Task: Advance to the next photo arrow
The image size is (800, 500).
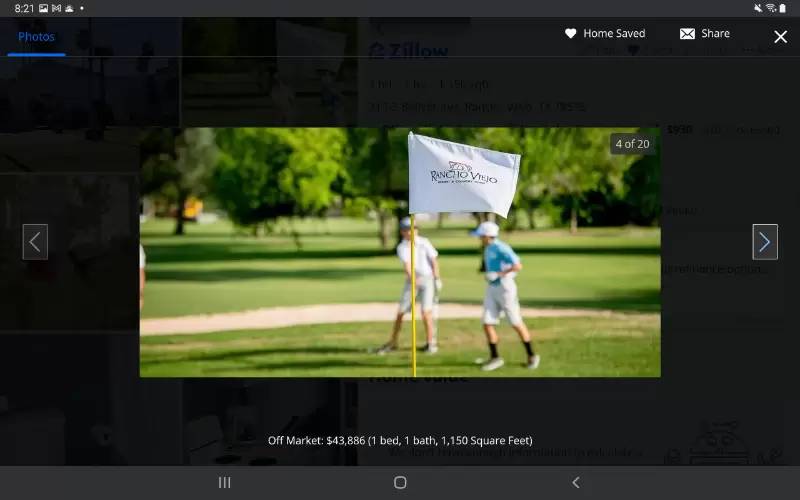Action: pos(765,242)
